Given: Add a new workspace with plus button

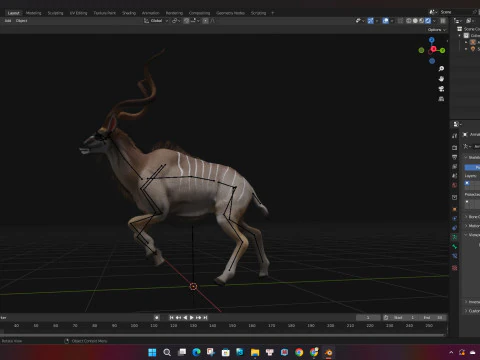Looking at the screenshot, I should (x=273, y=13).
